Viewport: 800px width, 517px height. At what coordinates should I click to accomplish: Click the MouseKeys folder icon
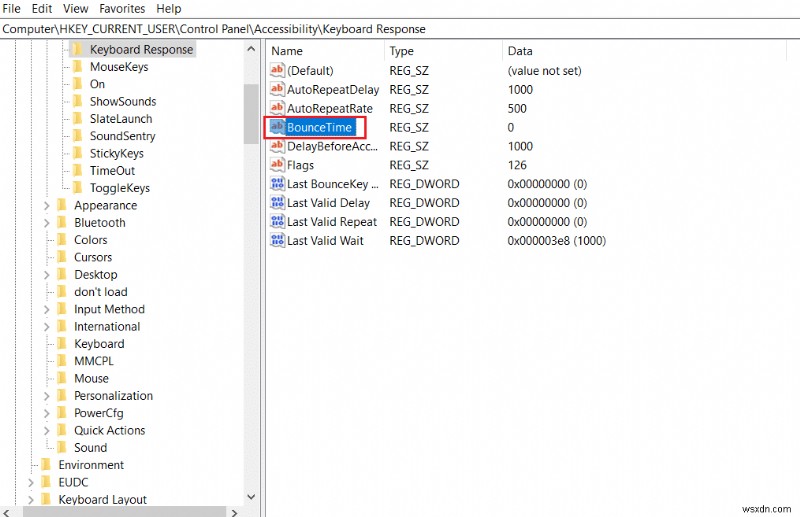tap(77, 67)
